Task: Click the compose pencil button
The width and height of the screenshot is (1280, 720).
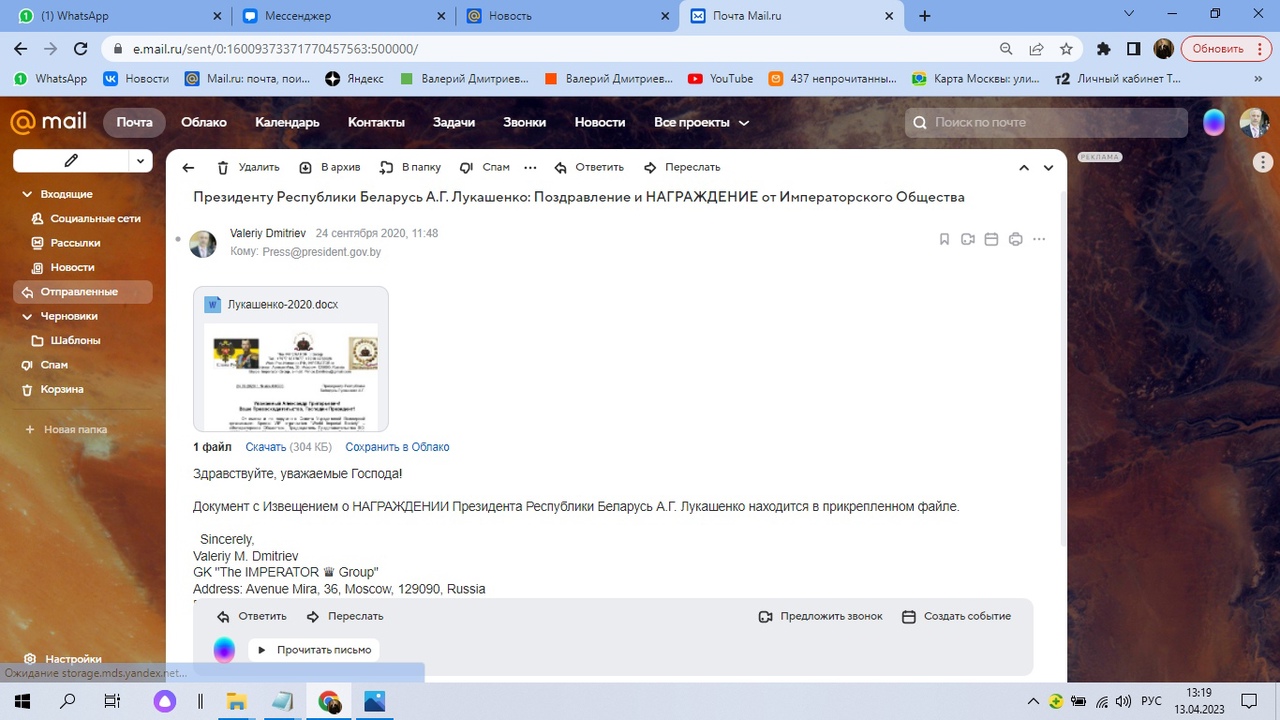Action: pos(71,160)
